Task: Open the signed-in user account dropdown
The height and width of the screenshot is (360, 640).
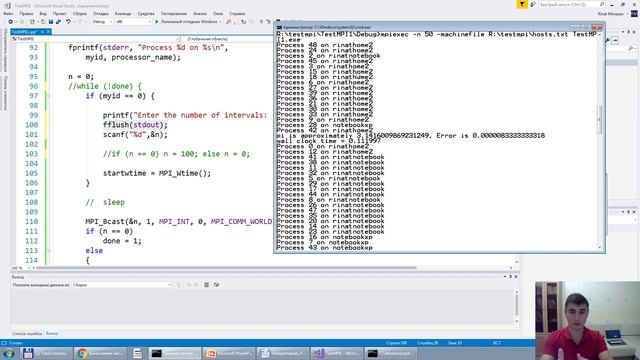Action: point(612,13)
